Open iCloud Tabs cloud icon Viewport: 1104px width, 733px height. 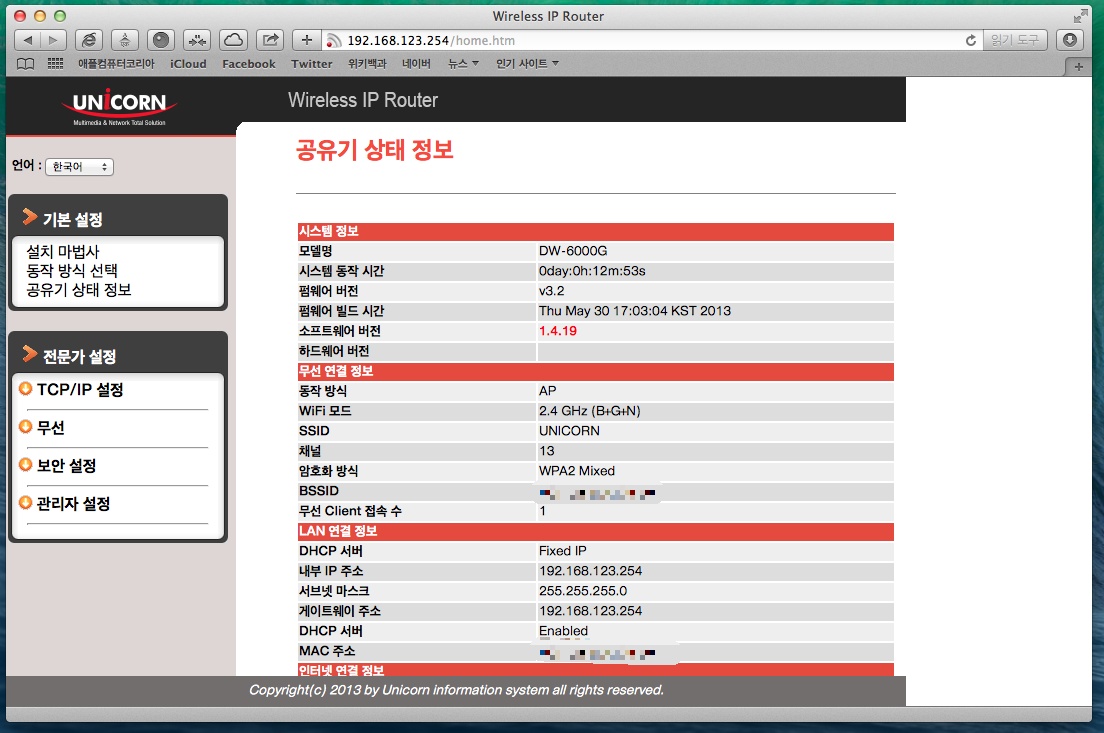click(233, 40)
